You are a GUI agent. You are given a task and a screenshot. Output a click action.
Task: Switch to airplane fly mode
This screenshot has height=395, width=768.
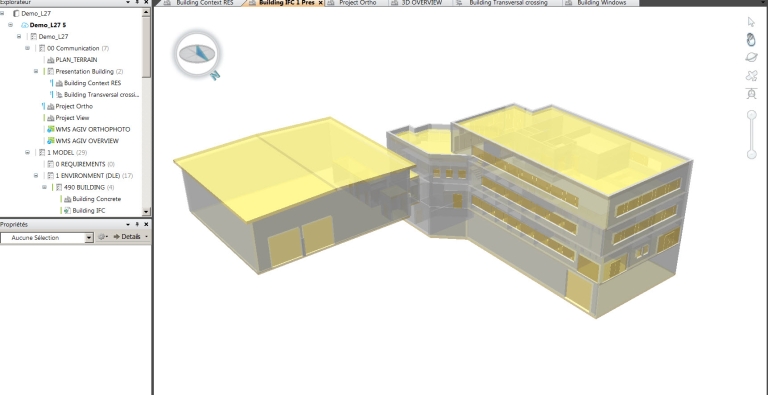pos(751,75)
